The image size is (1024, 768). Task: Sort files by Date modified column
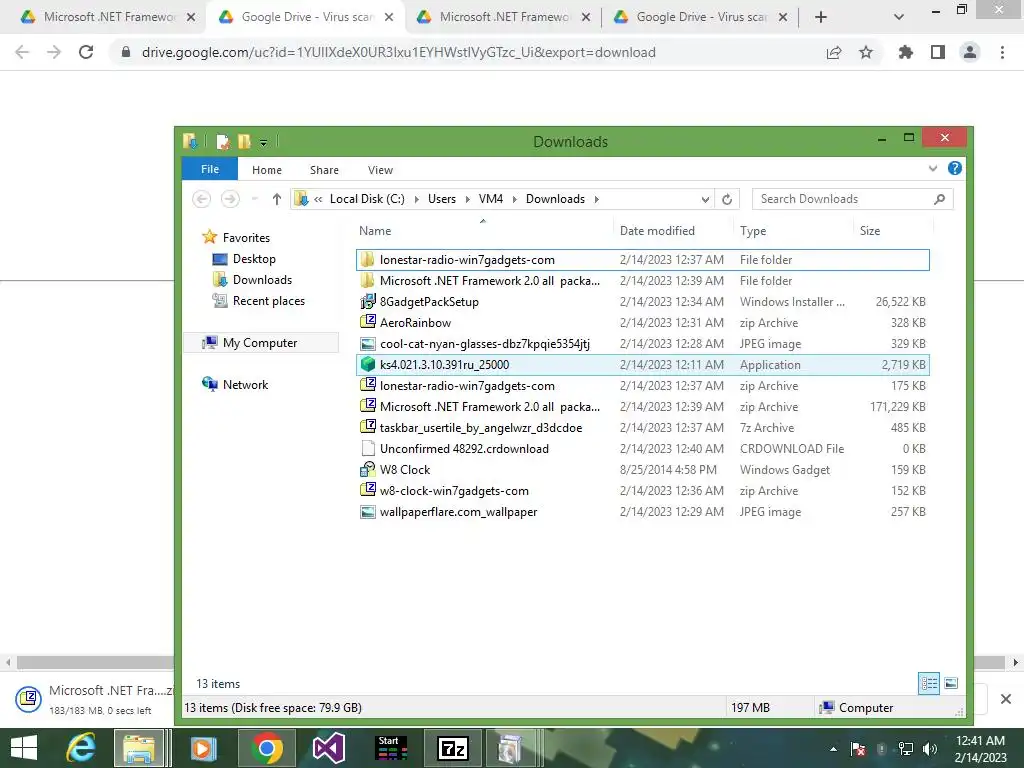(657, 231)
